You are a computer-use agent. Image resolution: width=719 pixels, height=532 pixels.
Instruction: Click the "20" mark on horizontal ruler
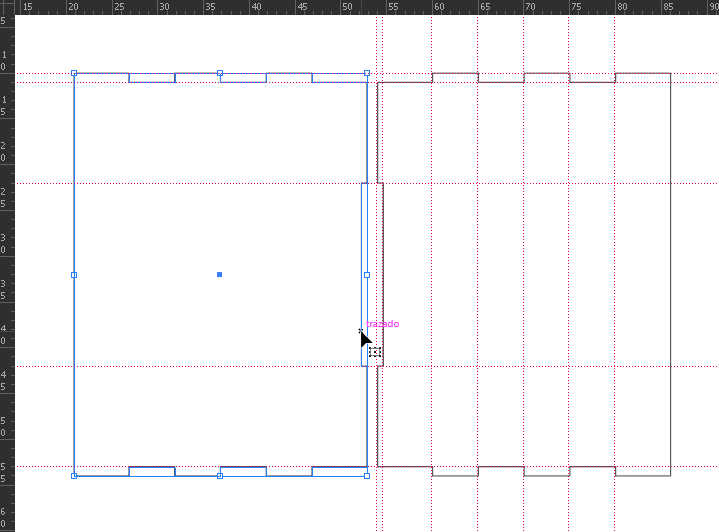click(73, 7)
